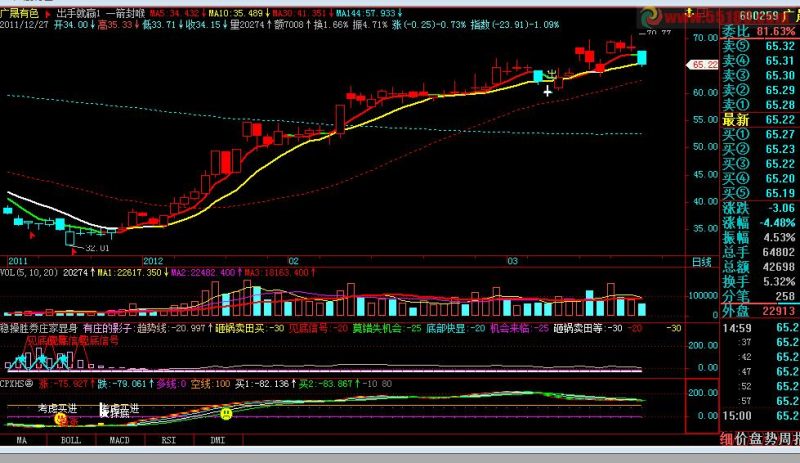
Task: Click the 考虑买进 buy signal label
Action: point(58,408)
